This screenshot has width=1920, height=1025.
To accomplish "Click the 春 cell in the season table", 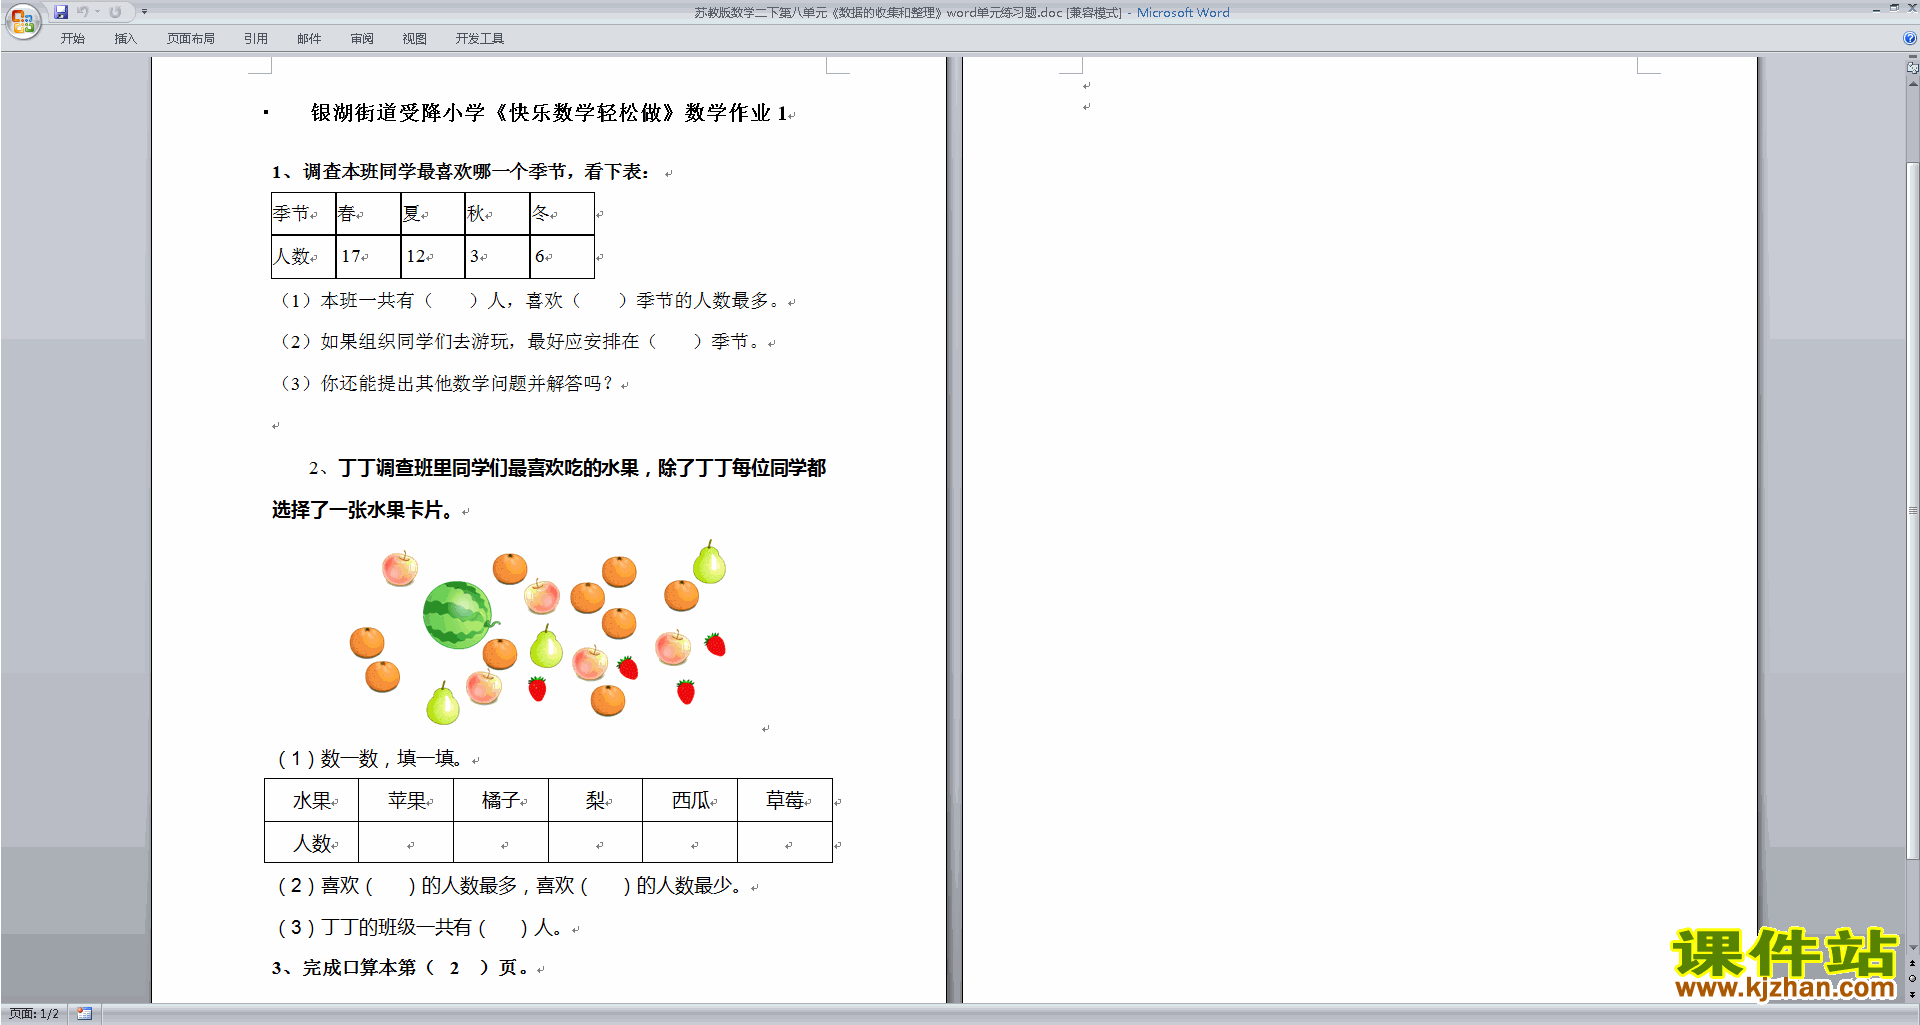I will click(x=368, y=214).
